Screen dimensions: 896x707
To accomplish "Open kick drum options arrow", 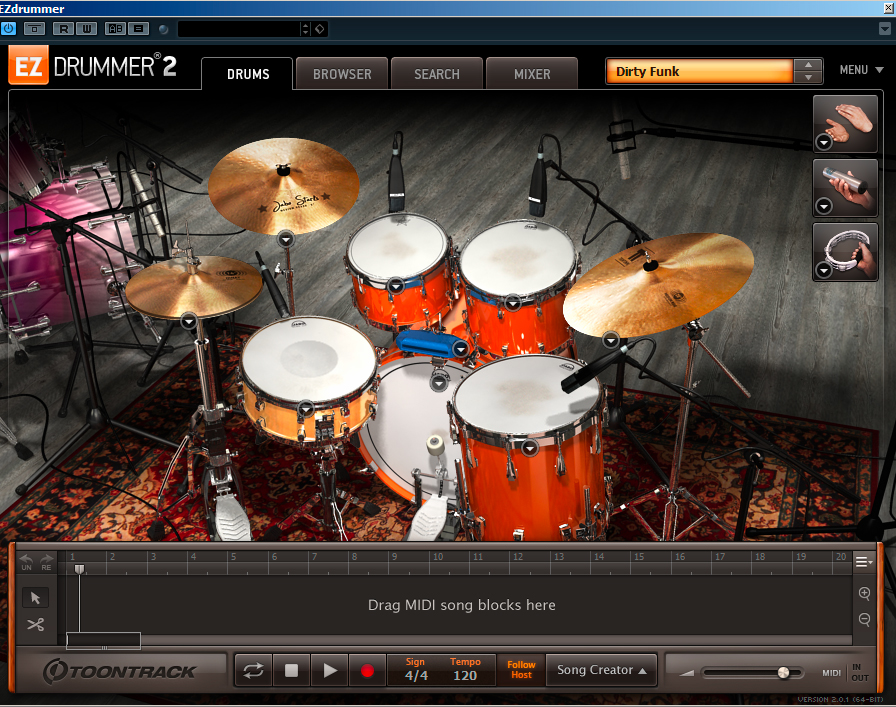I will coord(439,382).
